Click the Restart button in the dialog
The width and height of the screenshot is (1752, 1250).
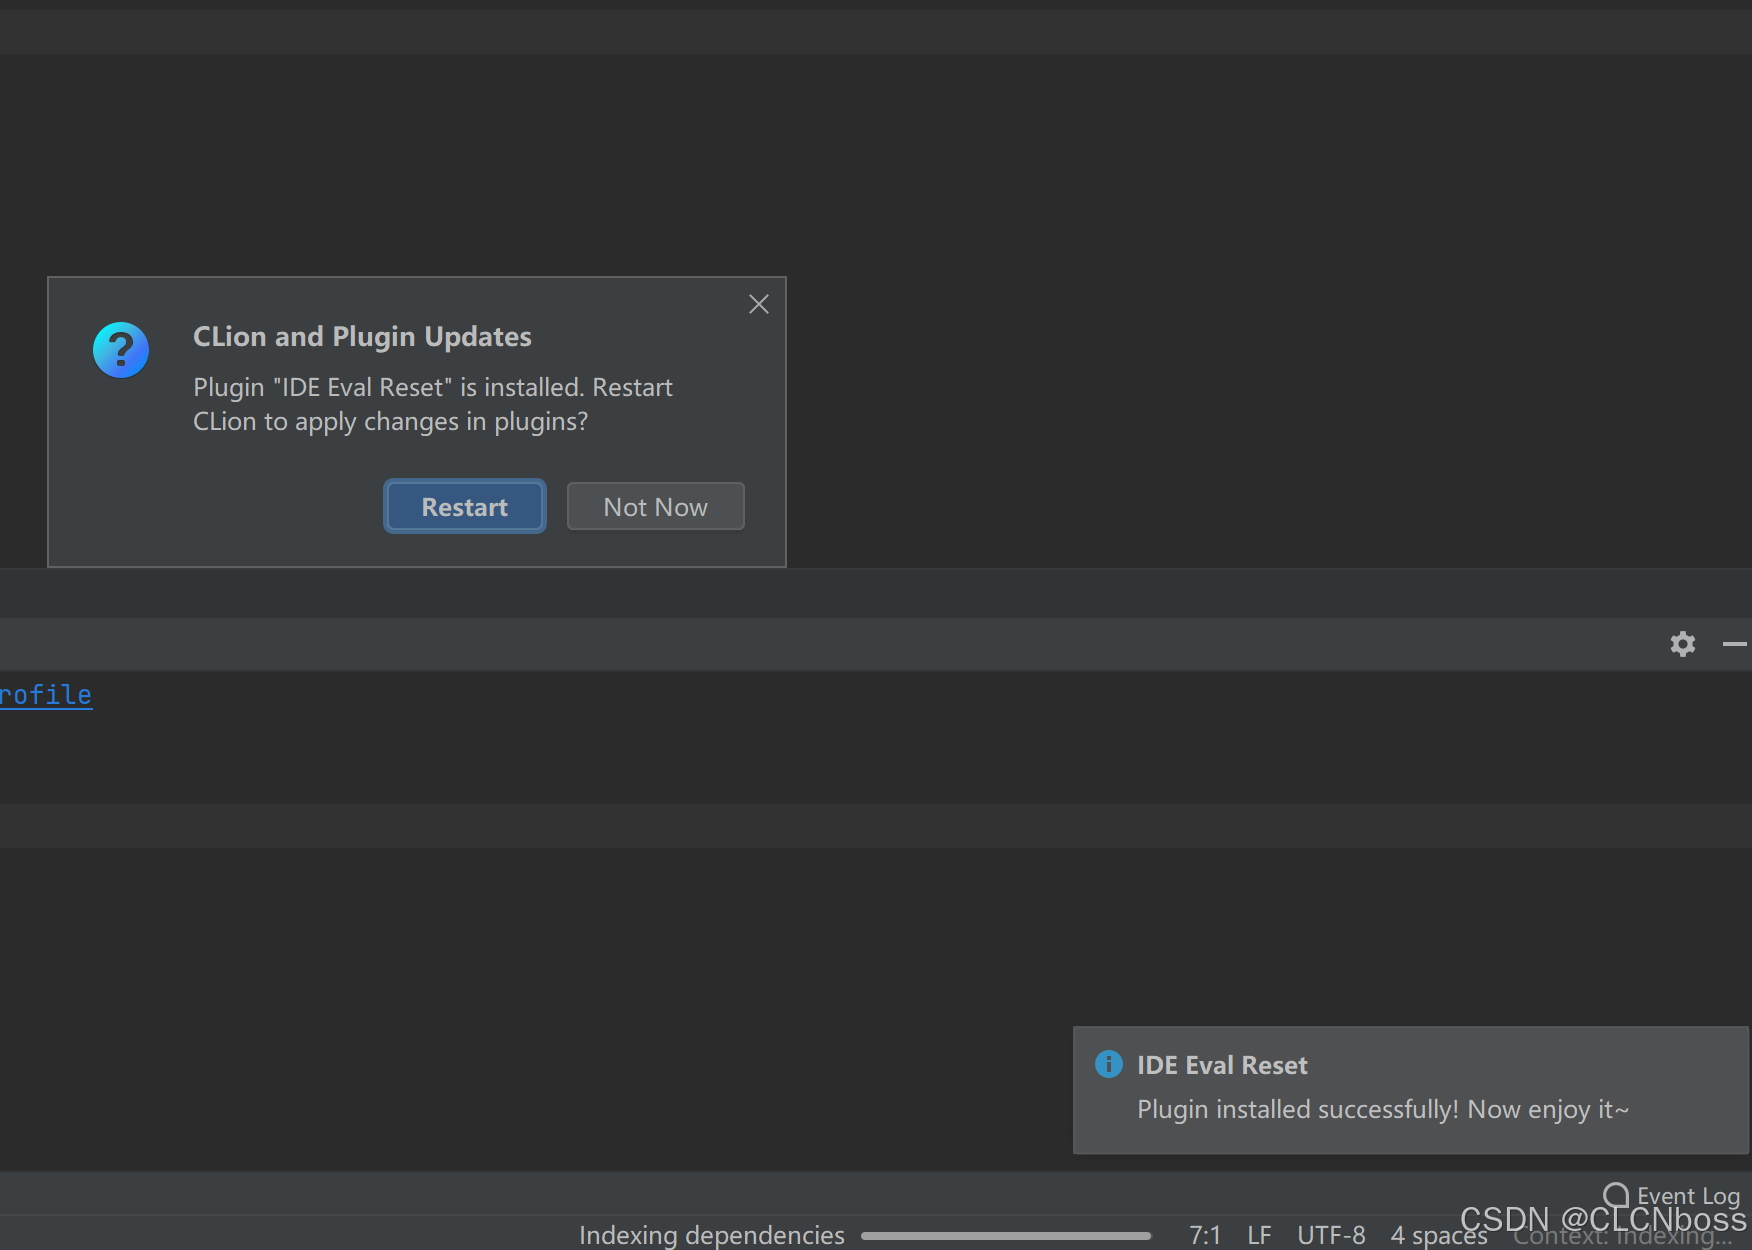[465, 507]
